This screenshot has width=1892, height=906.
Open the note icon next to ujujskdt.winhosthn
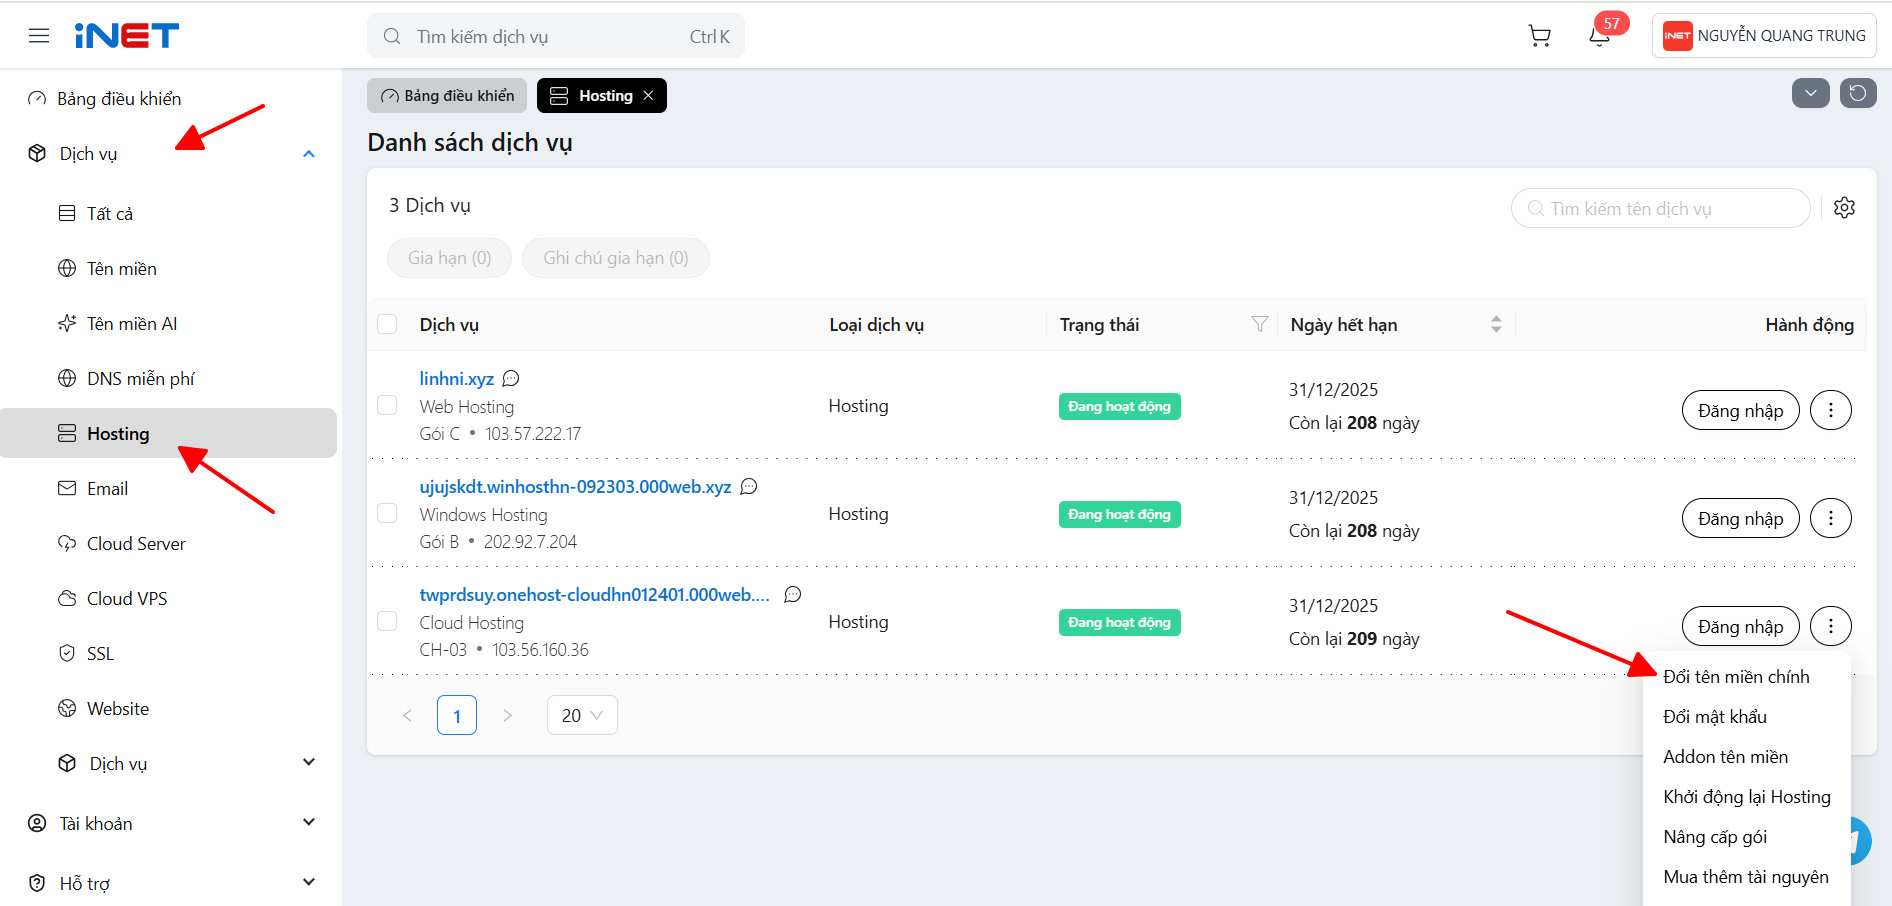click(749, 486)
